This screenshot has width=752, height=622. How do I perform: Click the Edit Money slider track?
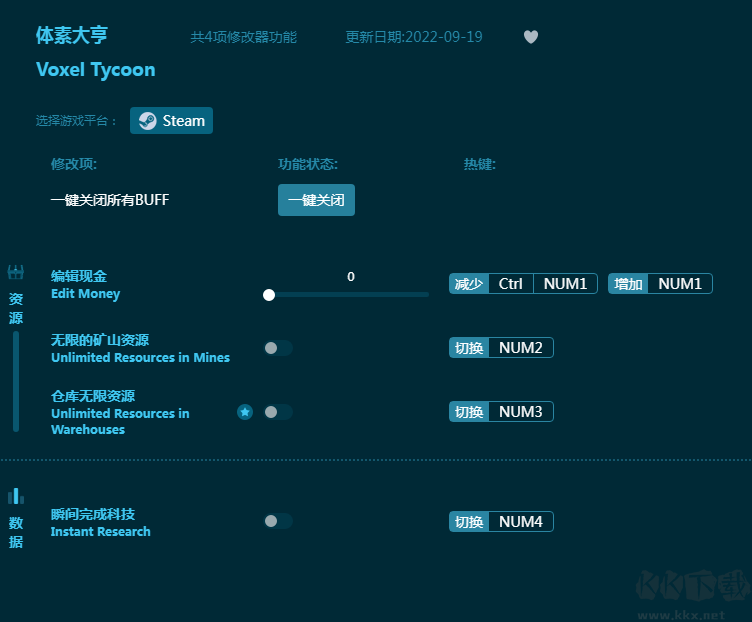pos(349,295)
